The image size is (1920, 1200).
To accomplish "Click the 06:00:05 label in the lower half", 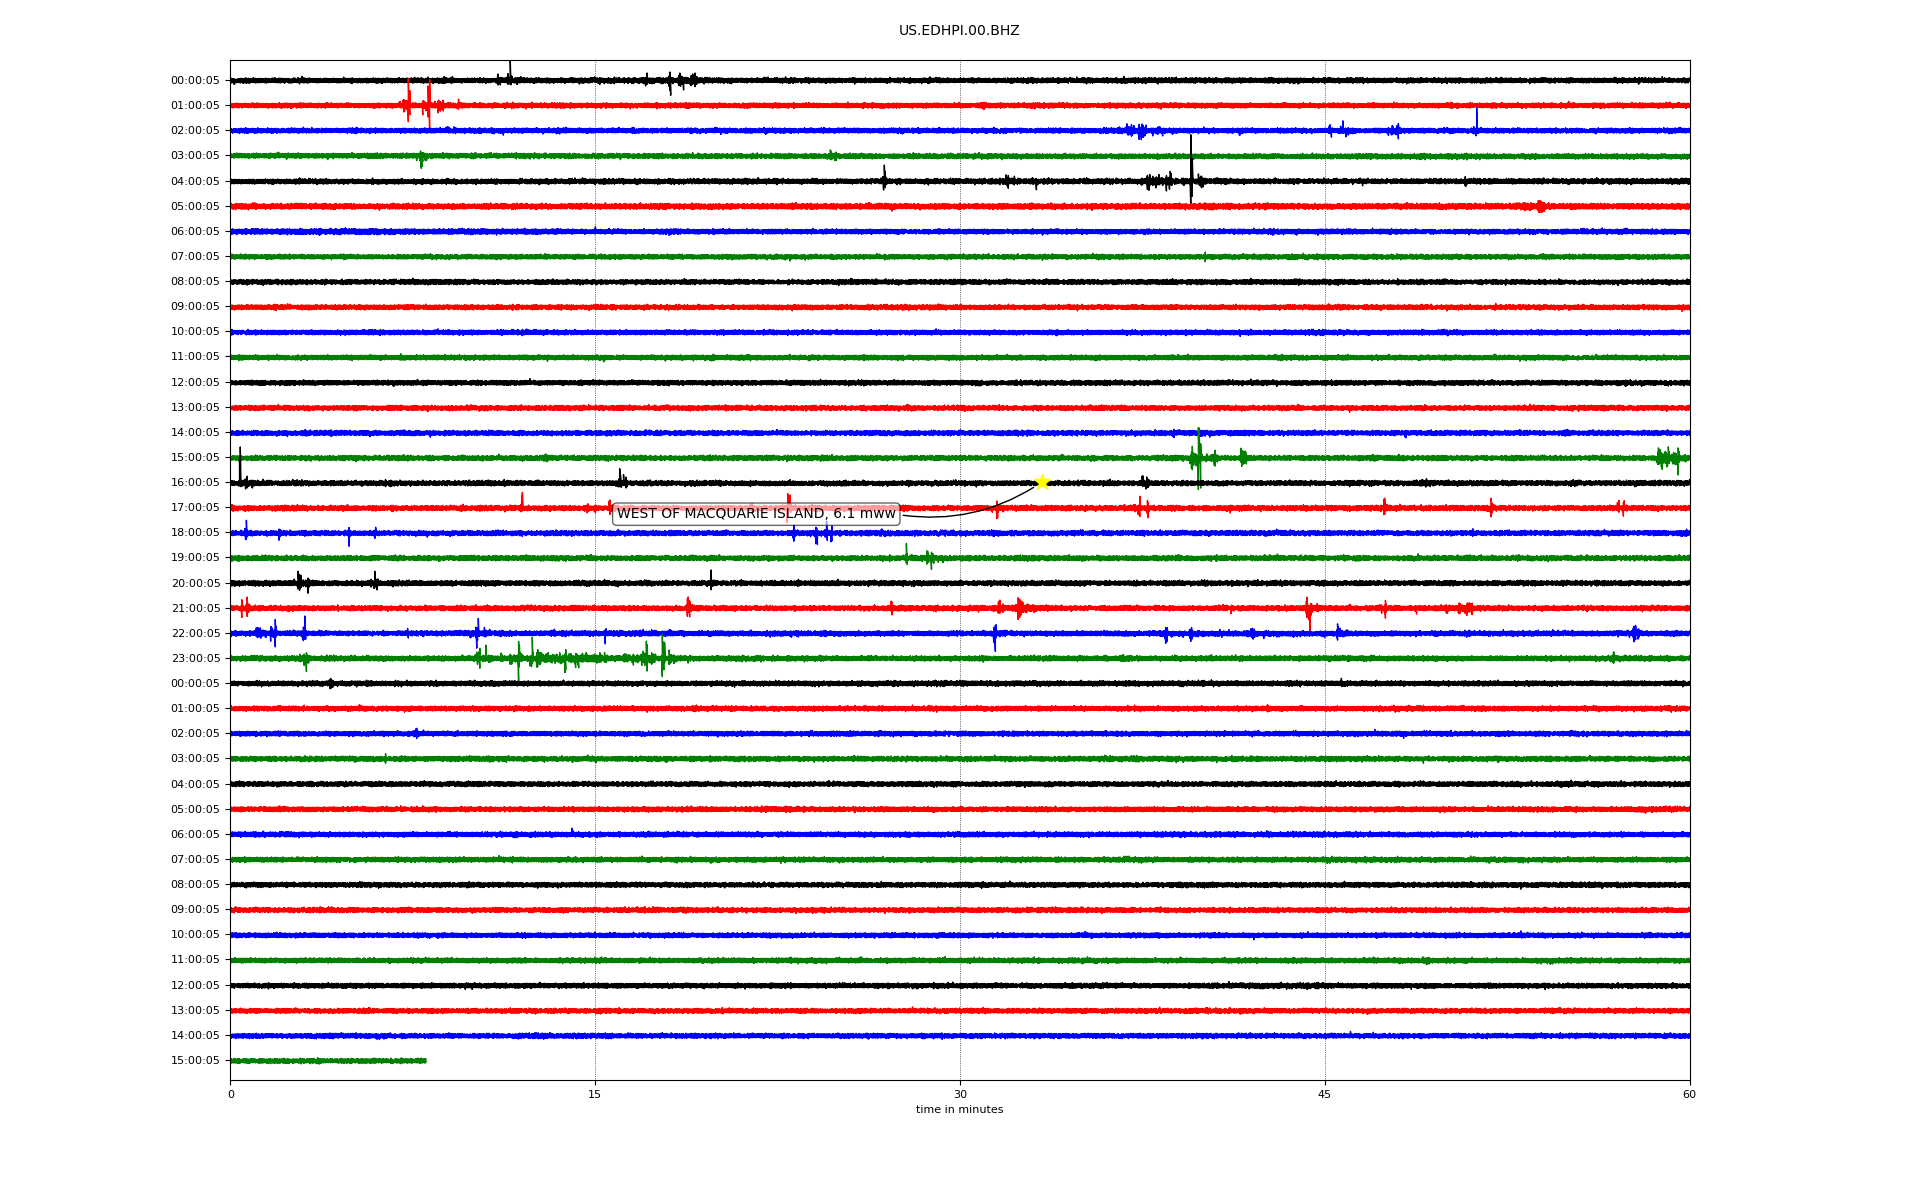I will tap(195, 835).
